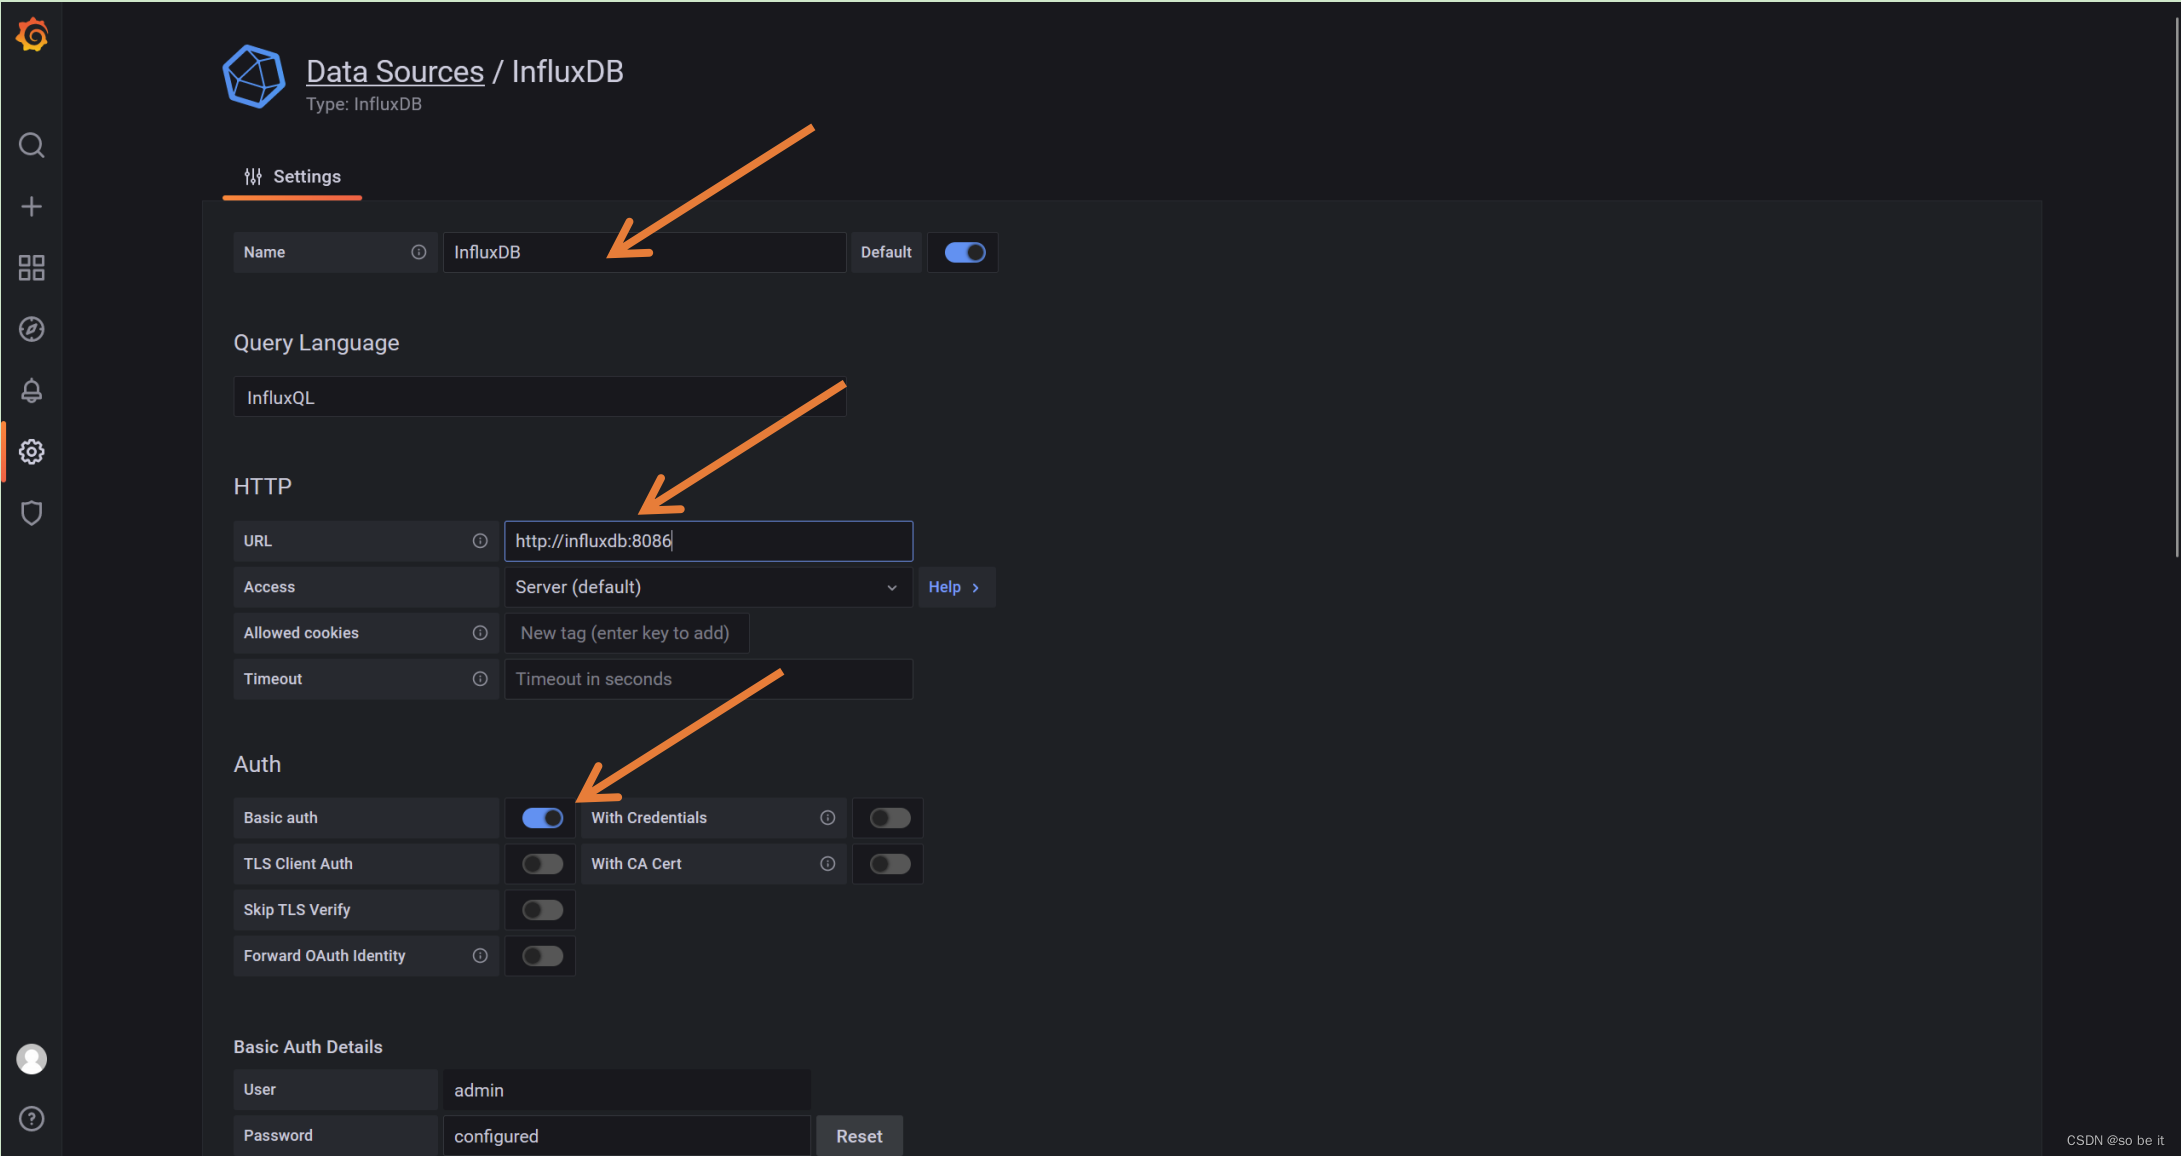This screenshot has height=1156, width=2181.
Task: Click the Help question mark icon
Action: 32,1118
